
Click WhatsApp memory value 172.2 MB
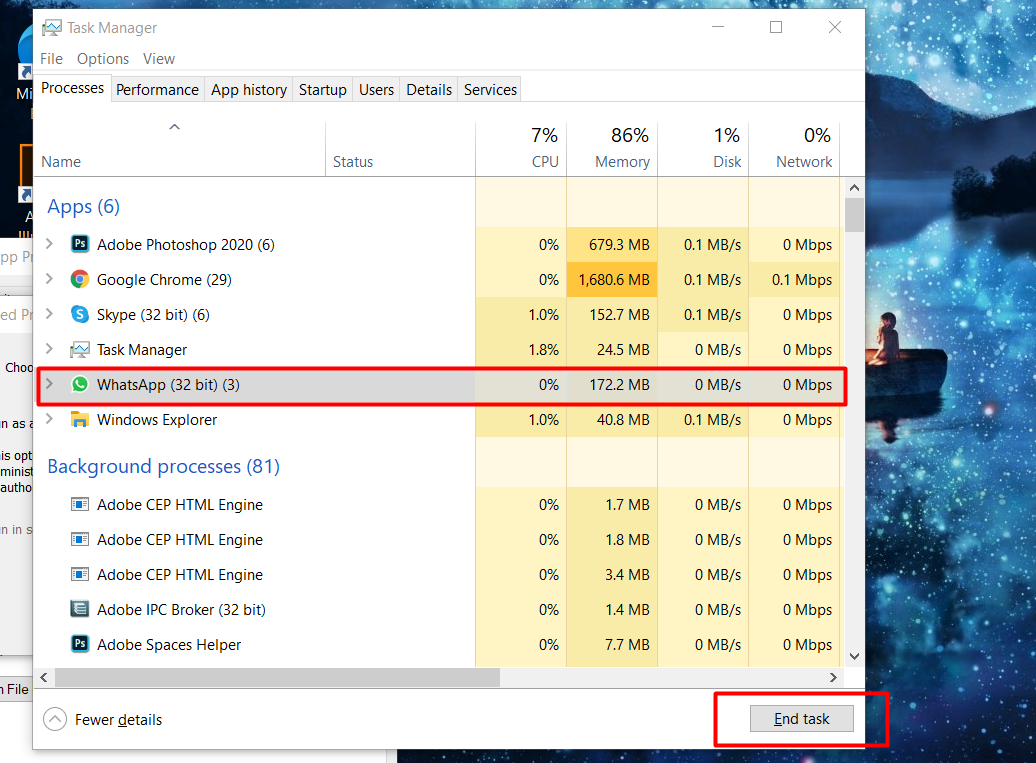(619, 384)
